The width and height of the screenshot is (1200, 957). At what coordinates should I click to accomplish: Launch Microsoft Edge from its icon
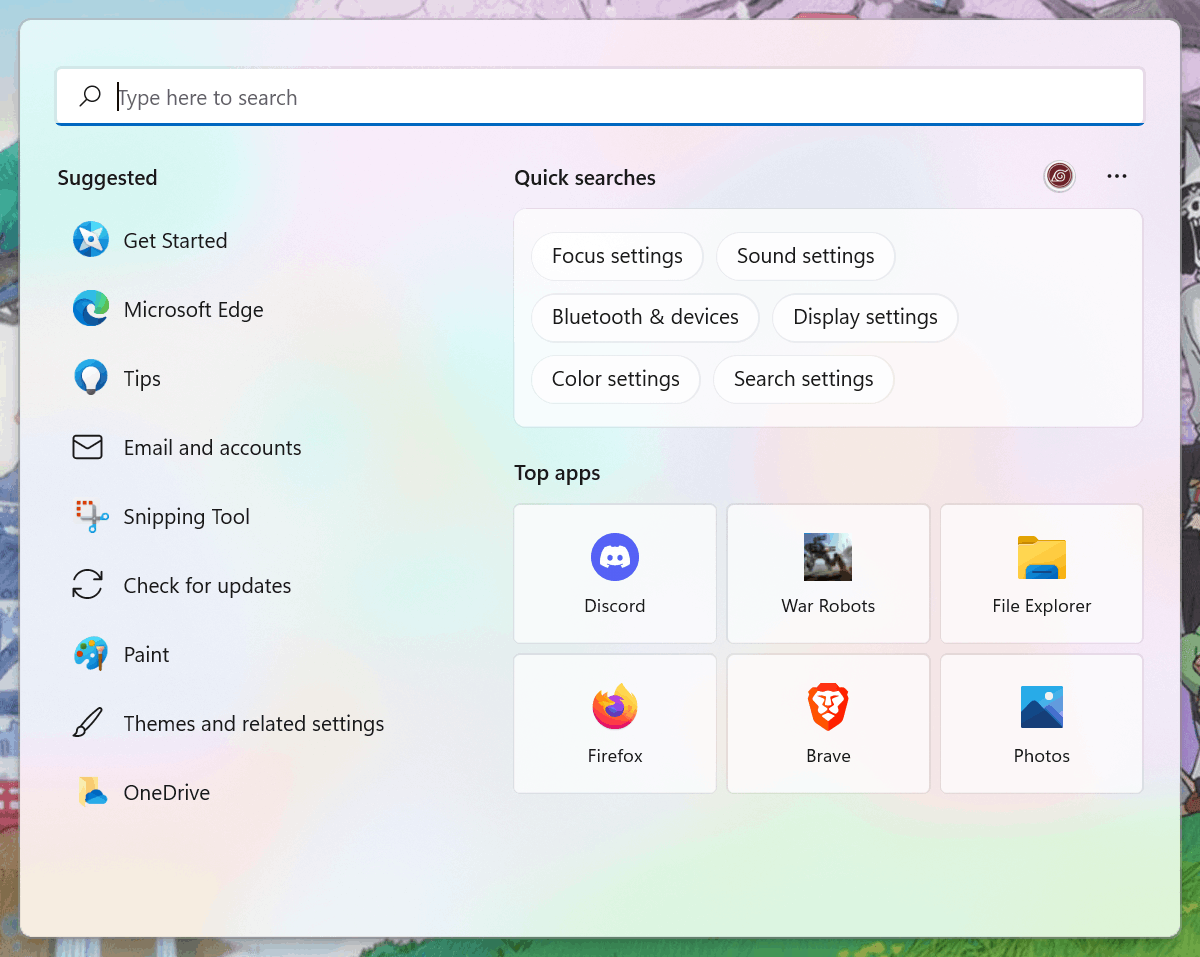[90, 309]
